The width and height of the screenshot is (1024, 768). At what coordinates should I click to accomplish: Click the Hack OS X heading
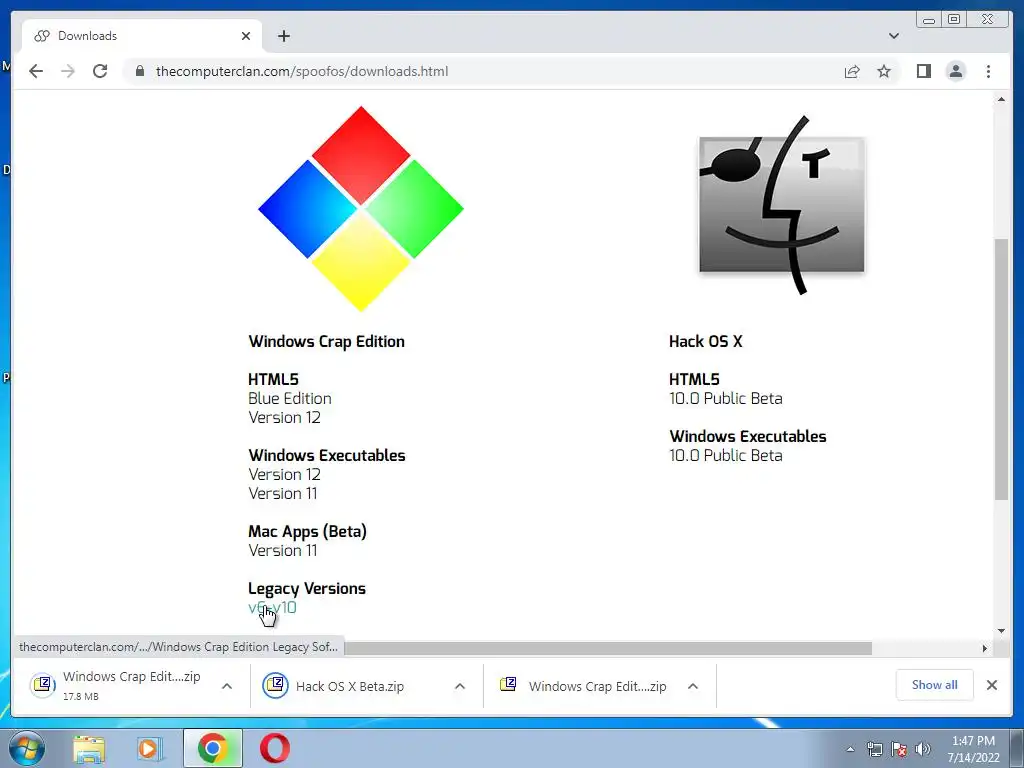705,342
